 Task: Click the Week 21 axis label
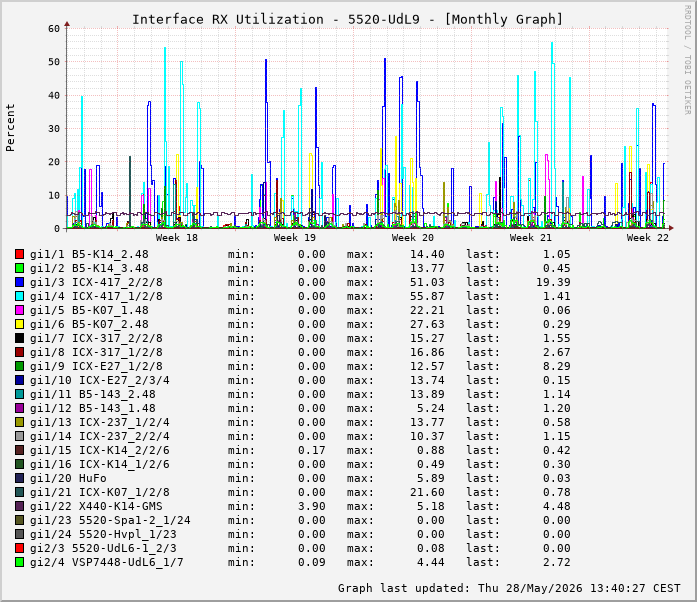[x=530, y=238]
